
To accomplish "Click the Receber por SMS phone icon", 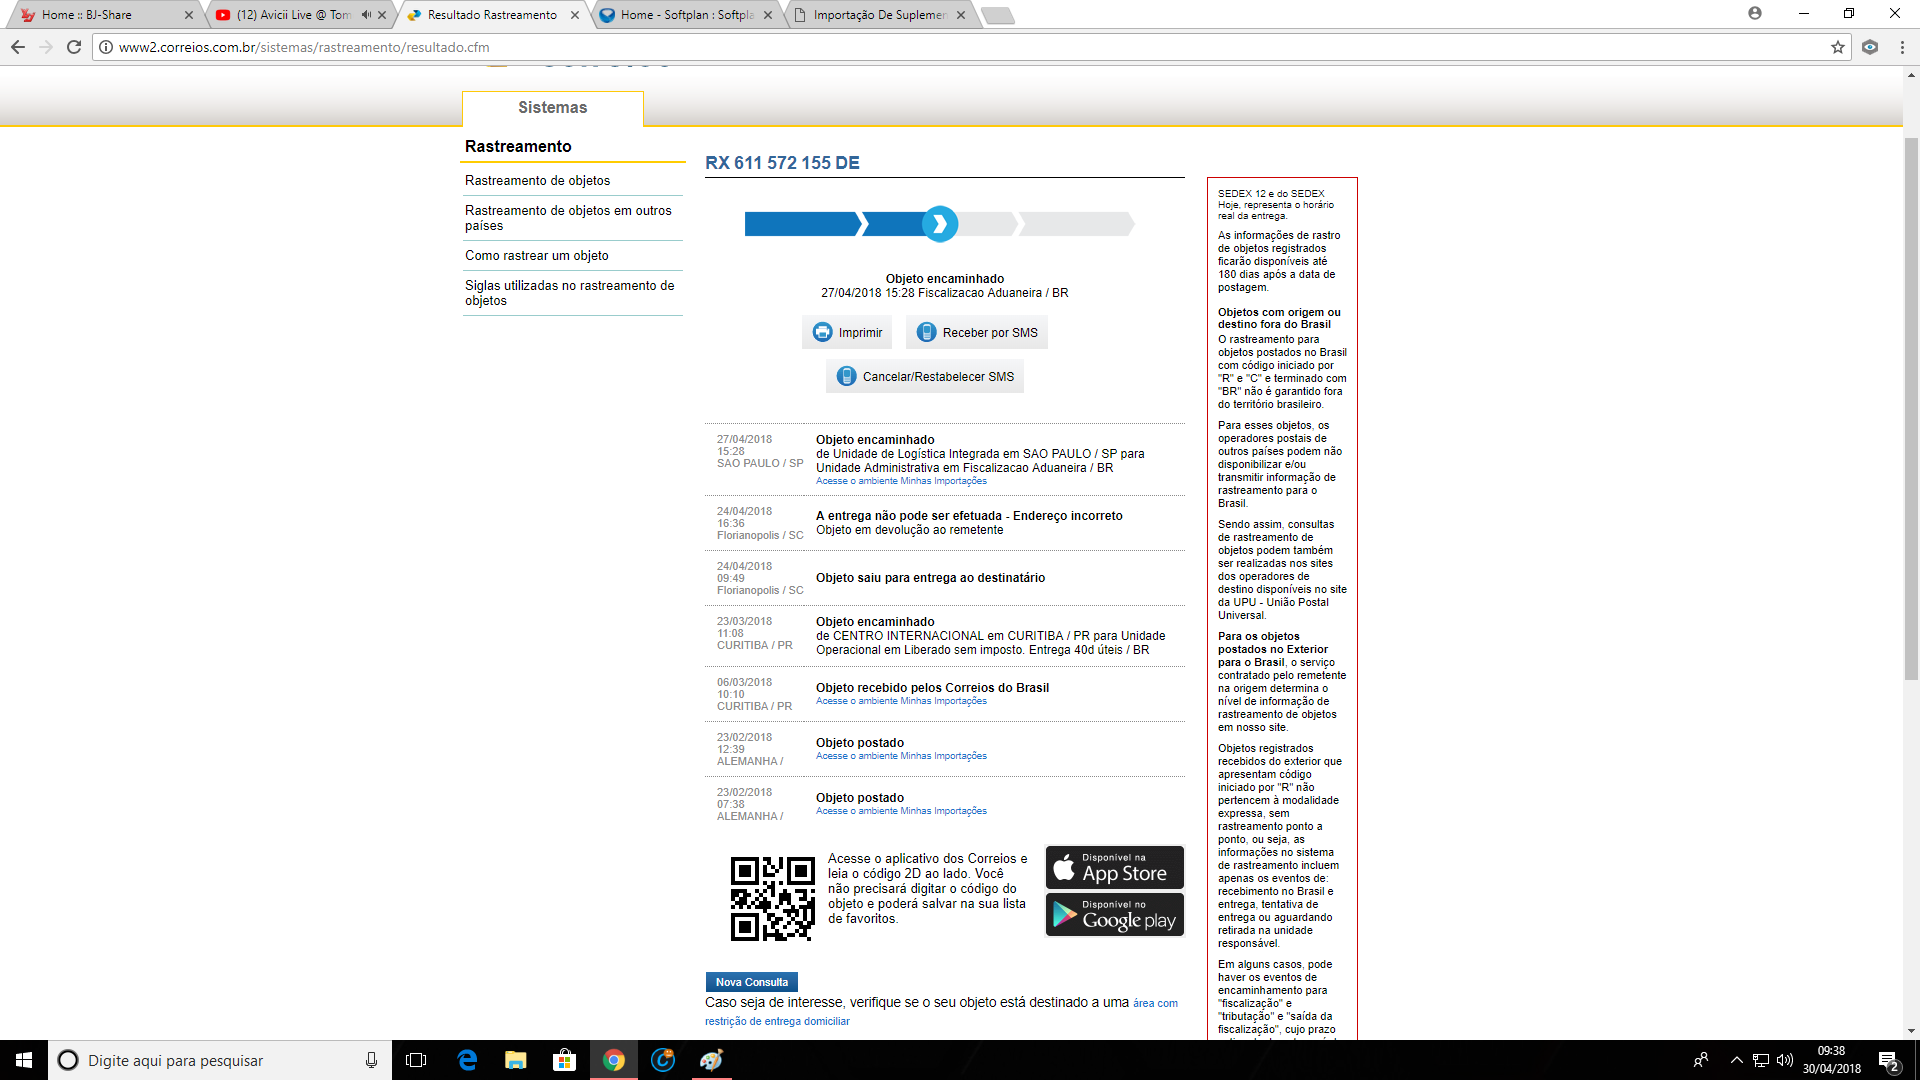I will [926, 332].
